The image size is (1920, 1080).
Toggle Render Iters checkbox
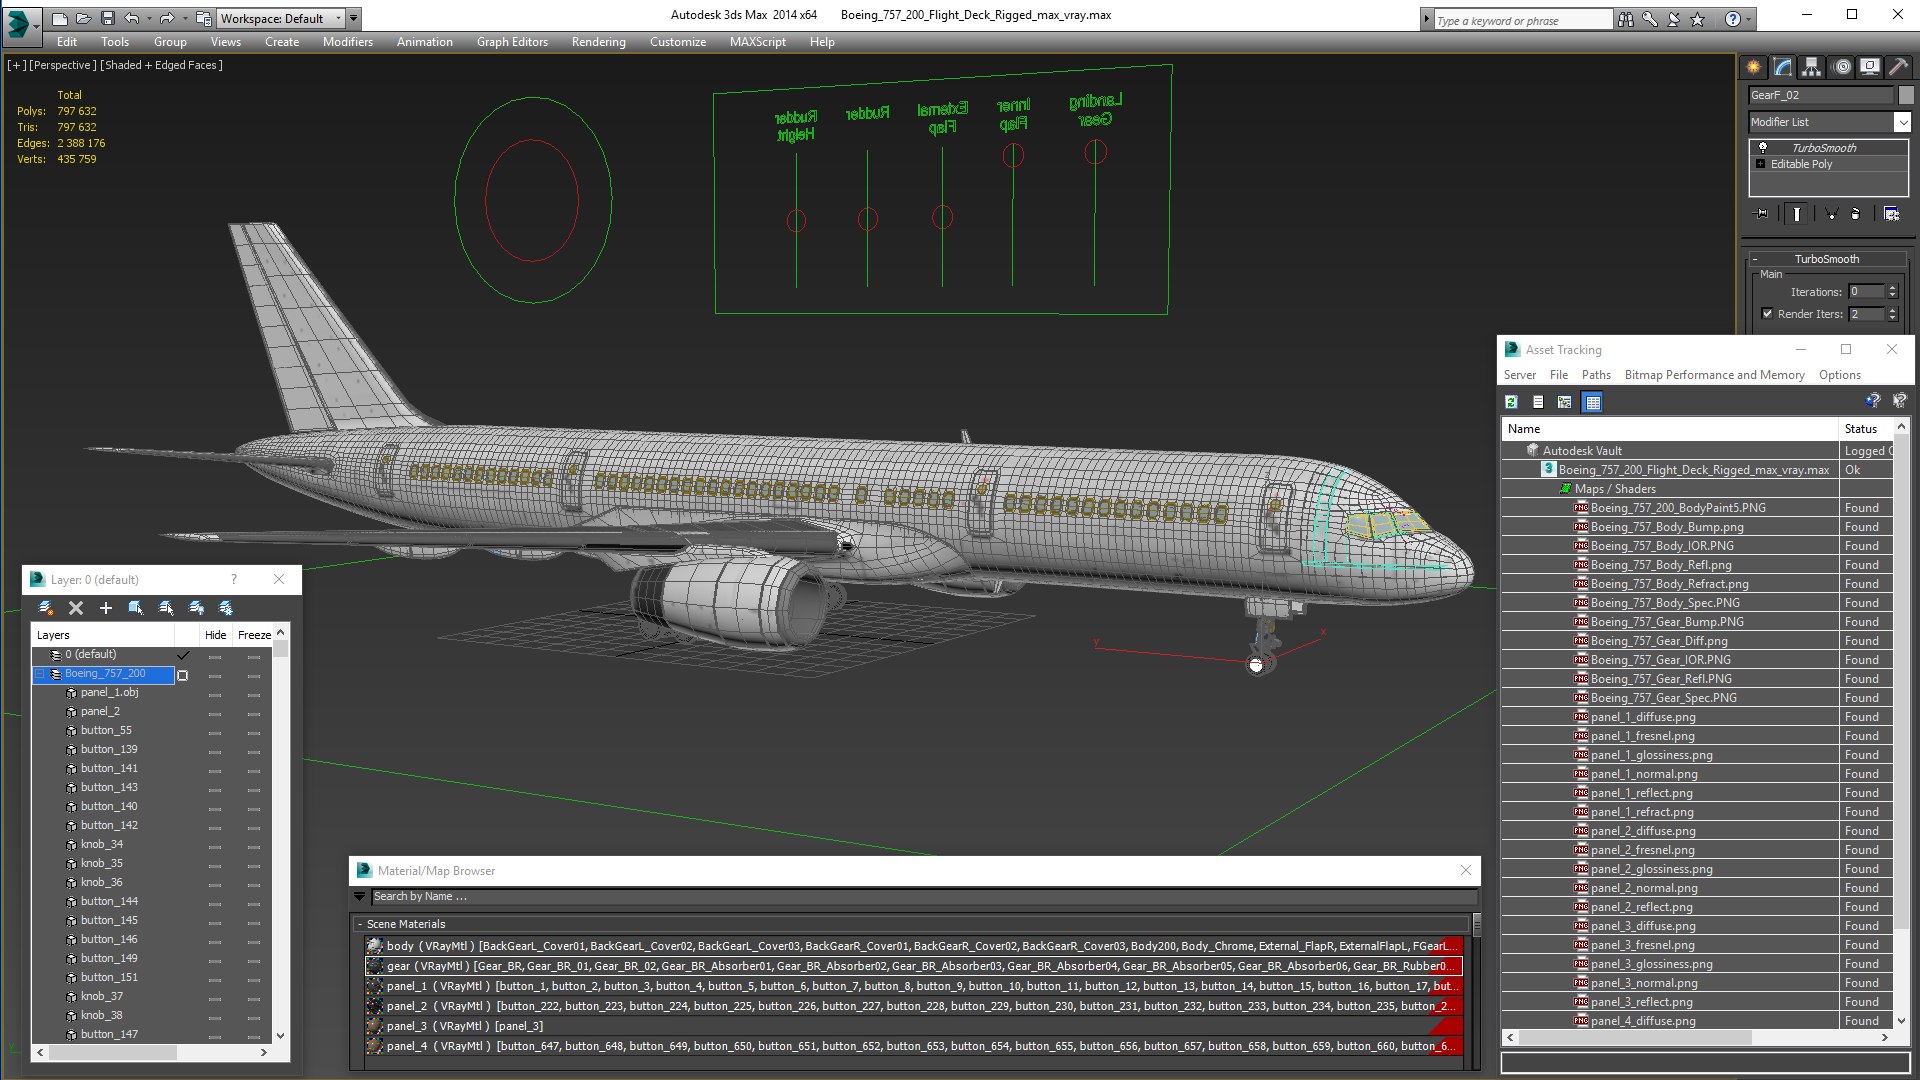pos(1767,314)
